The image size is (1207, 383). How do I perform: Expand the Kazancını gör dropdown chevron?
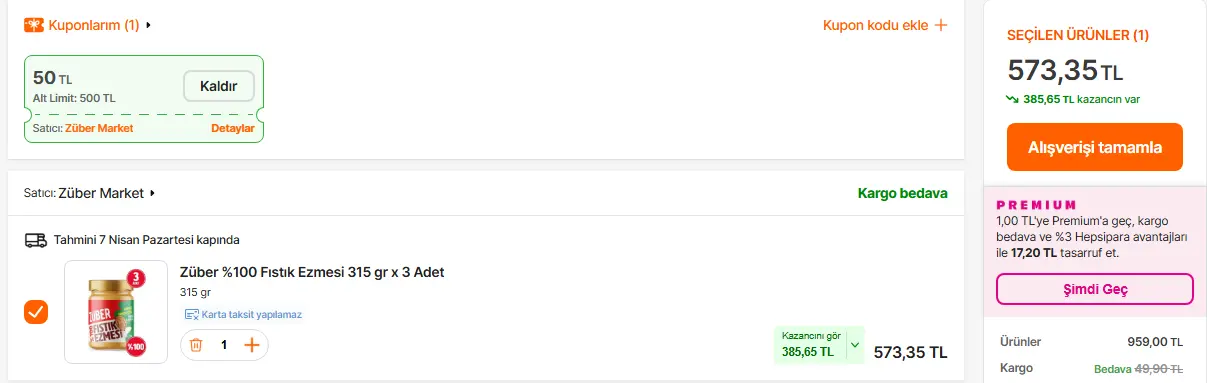(x=855, y=345)
